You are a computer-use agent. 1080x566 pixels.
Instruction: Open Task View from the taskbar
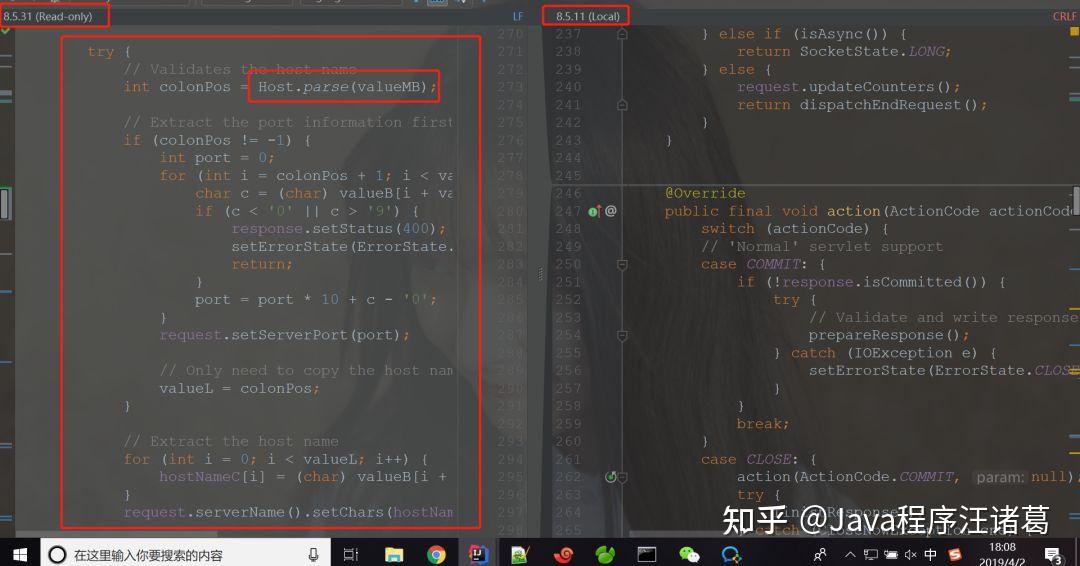coord(351,554)
